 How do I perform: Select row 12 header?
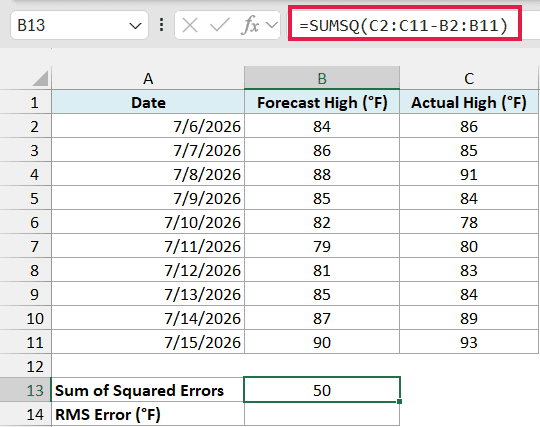[25, 366]
